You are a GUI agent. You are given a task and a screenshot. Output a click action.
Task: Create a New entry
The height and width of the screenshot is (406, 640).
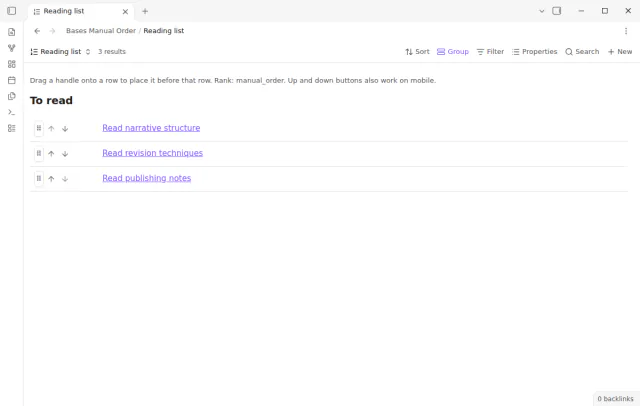pyautogui.click(x=620, y=52)
